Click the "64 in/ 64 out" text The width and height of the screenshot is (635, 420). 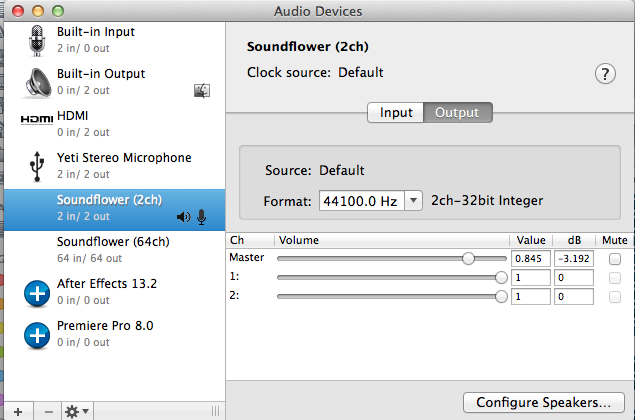[x=89, y=258]
